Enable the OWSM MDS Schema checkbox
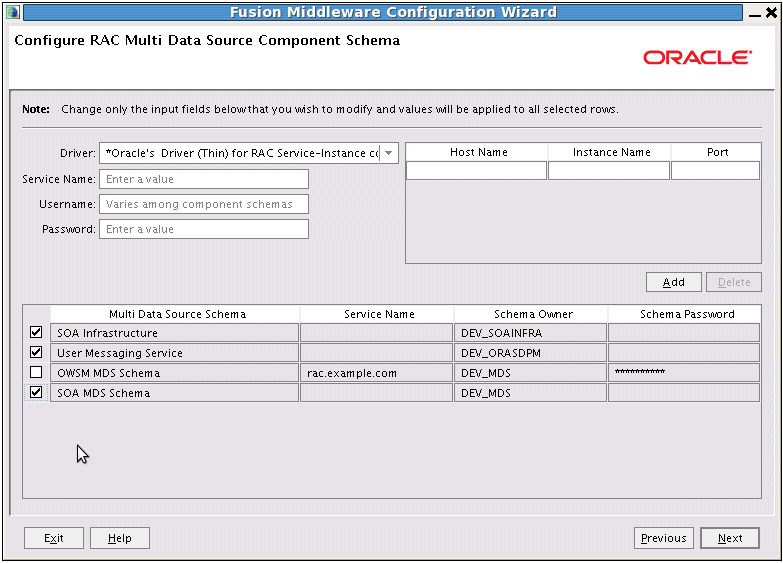Screen dimensions: 783x563 pos(36,372)
